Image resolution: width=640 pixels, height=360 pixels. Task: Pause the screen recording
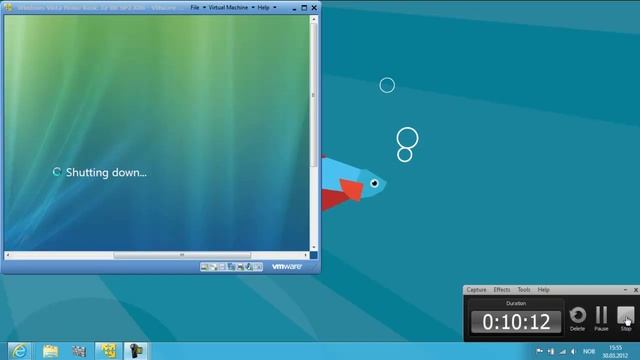pos(601,318)
